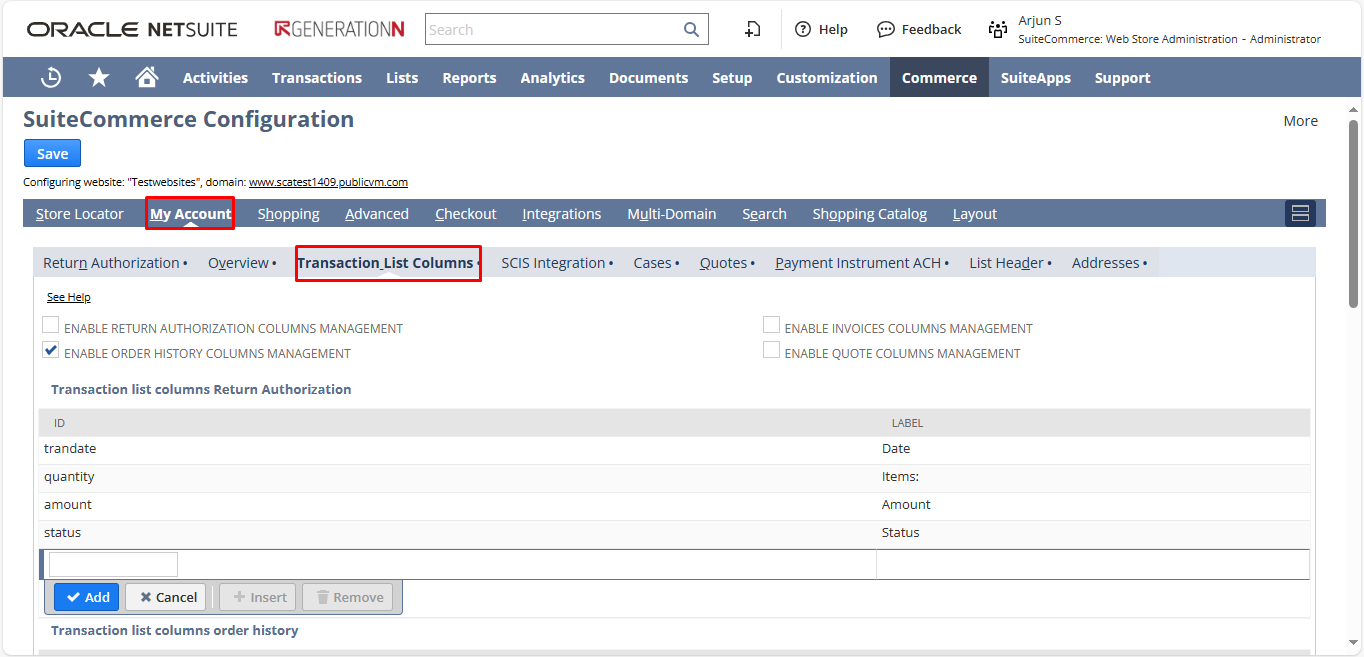Go to the Home house icon

click(147, 78)
